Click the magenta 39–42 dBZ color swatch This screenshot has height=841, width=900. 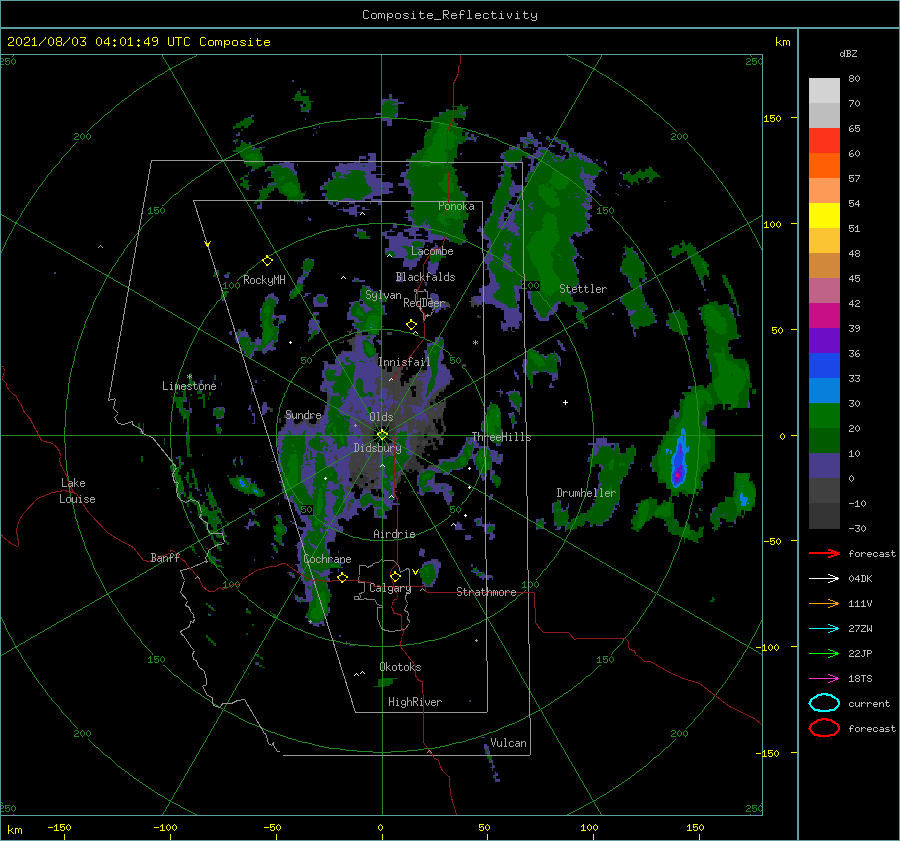coord(824,316)
